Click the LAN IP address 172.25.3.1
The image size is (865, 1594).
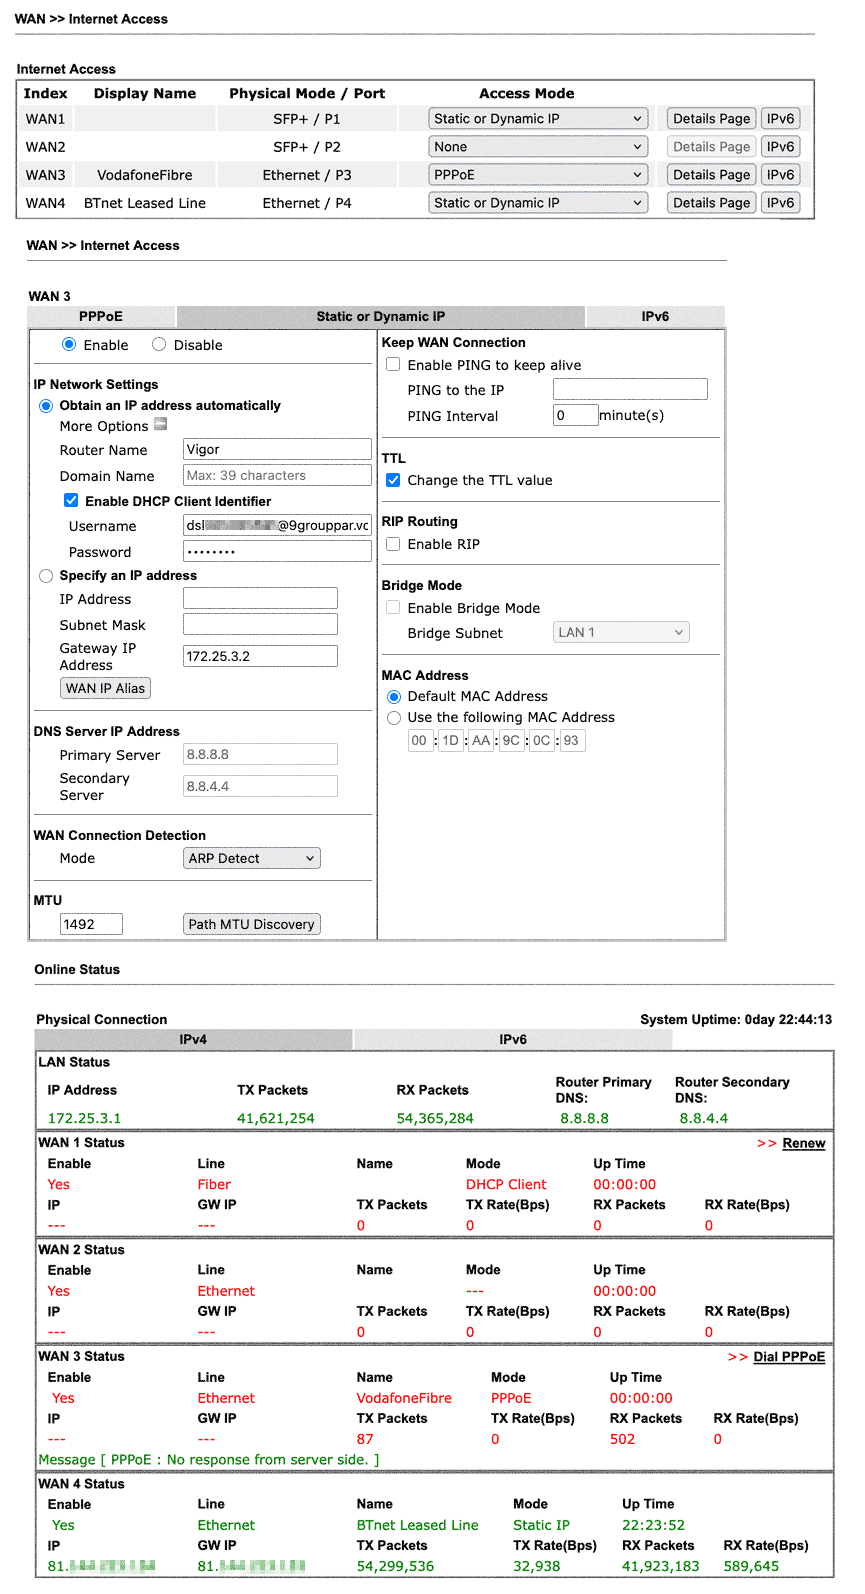[x=84, y=1118]
